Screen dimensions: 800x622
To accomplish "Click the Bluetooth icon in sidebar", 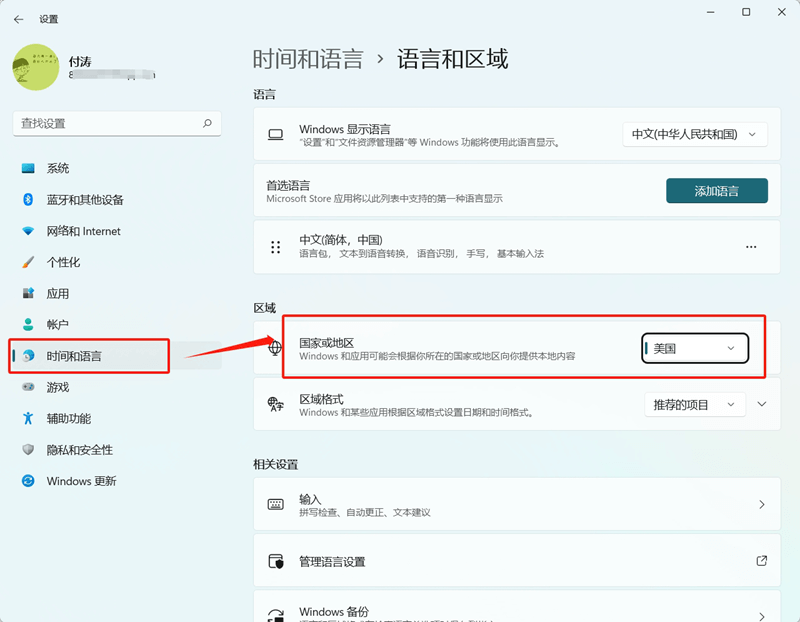I will pyautogui.click(x=28, y=200).
